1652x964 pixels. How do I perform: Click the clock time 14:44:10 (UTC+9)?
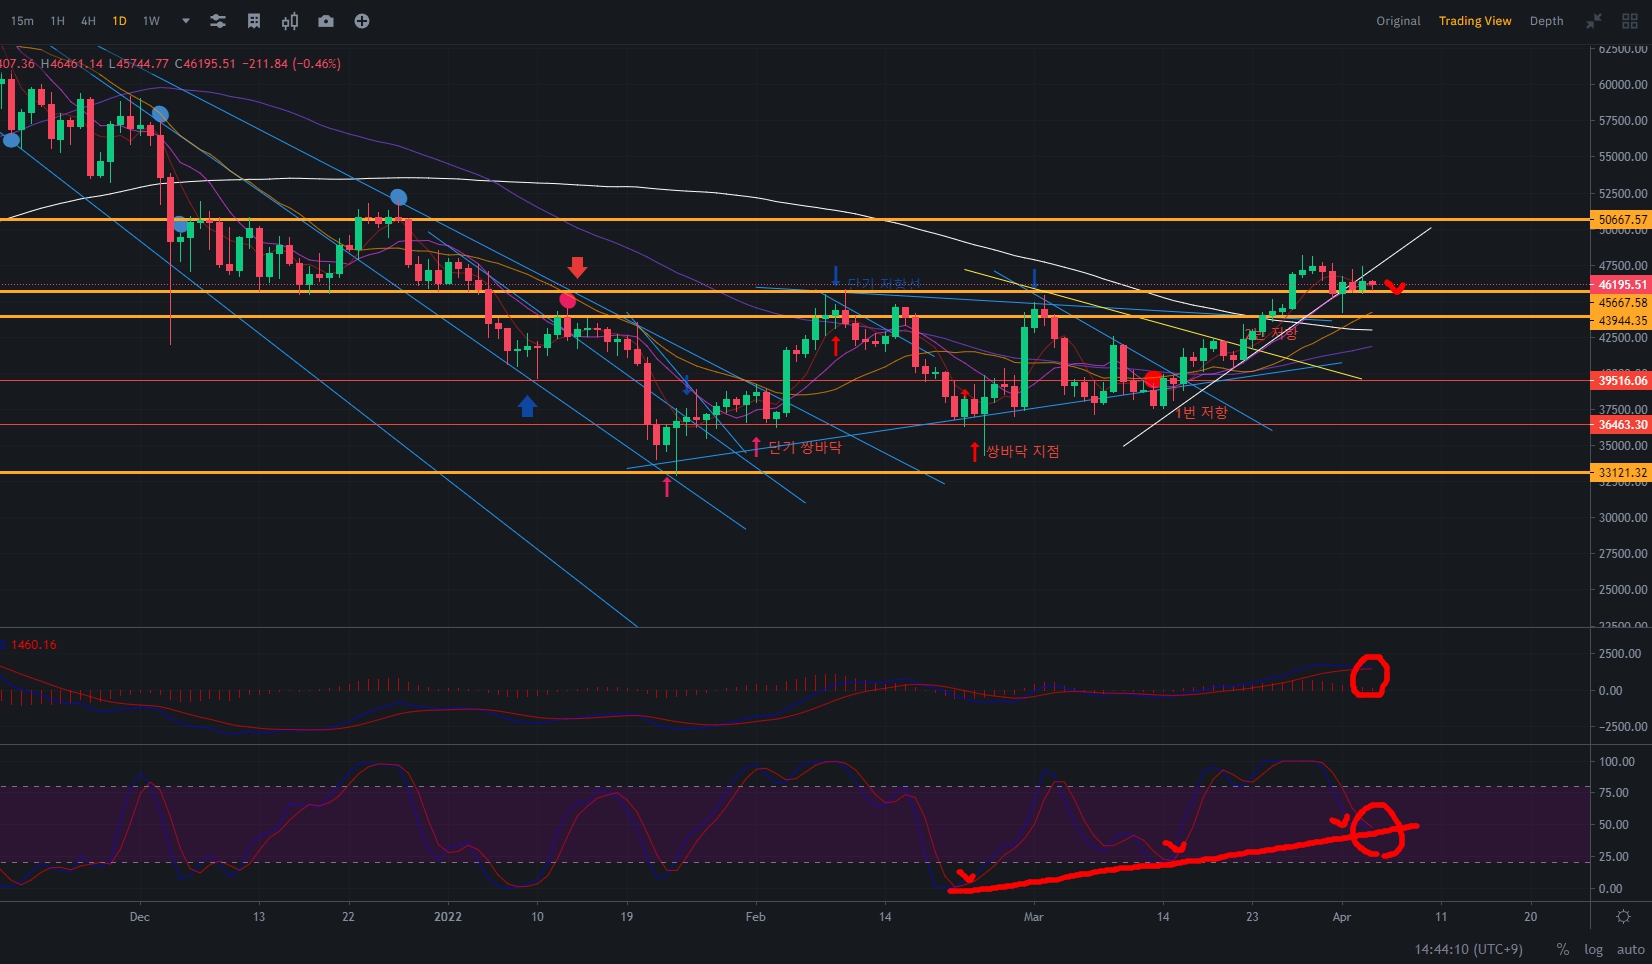(x=1468, y=949)
